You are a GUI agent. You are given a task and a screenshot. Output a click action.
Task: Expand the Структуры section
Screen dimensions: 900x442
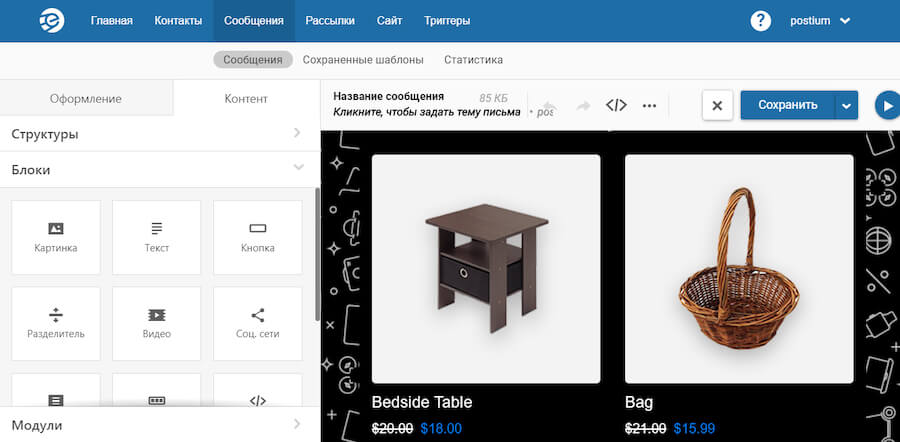[x=156, y=133]
